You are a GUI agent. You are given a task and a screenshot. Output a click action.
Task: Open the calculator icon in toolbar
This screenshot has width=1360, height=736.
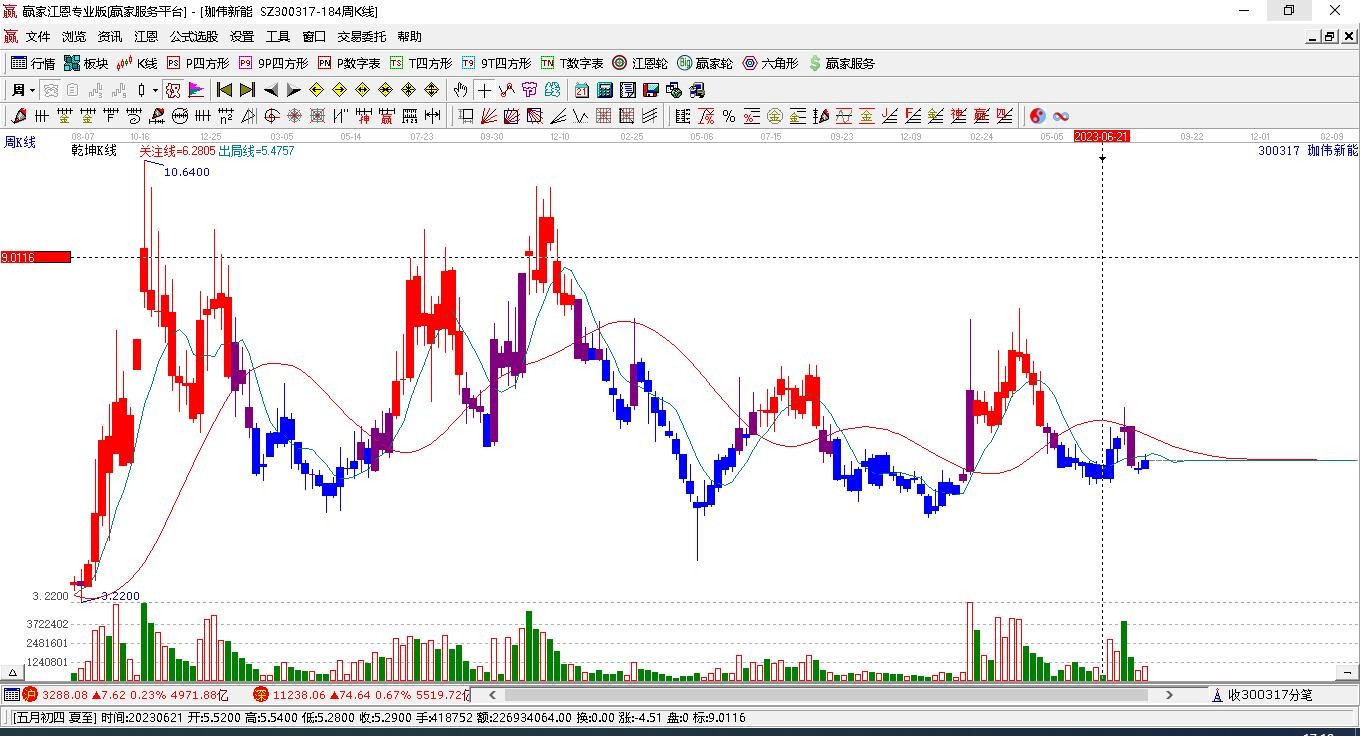tap(605, 90)
